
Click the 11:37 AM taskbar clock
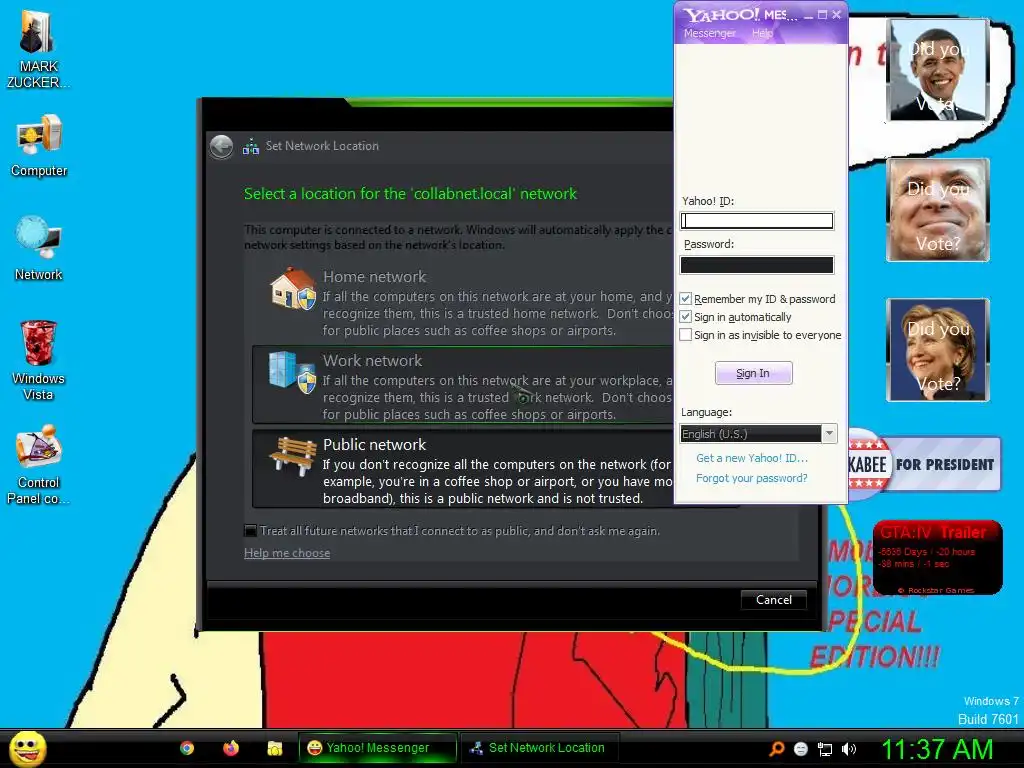pyautogui.click(x=937, y=749)
